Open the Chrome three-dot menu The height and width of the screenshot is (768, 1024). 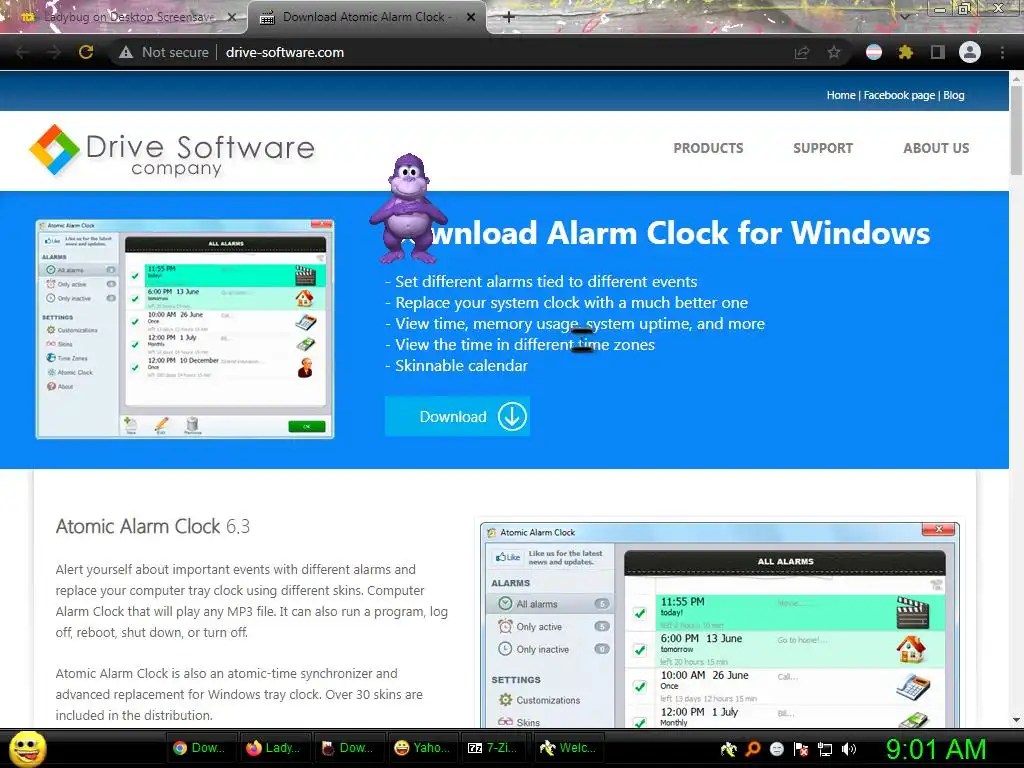(x=1002, y=52)
